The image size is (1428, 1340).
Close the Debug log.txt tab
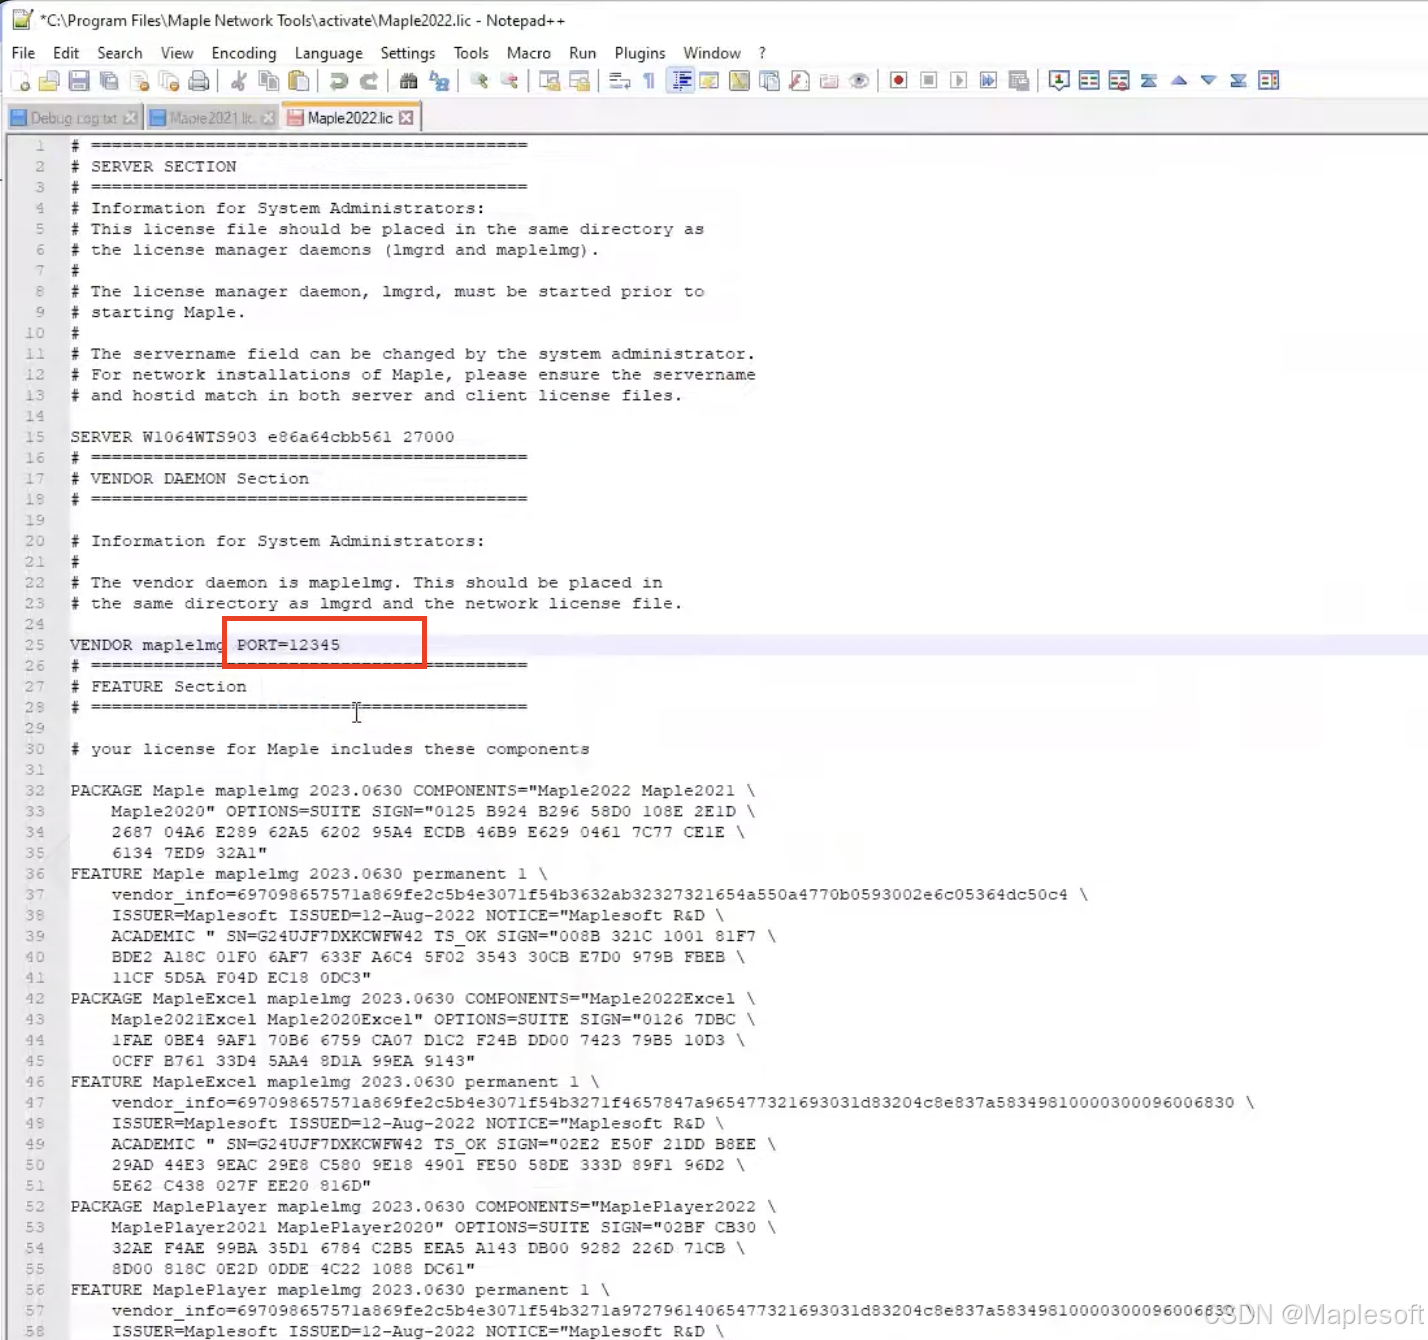[130, 118]
